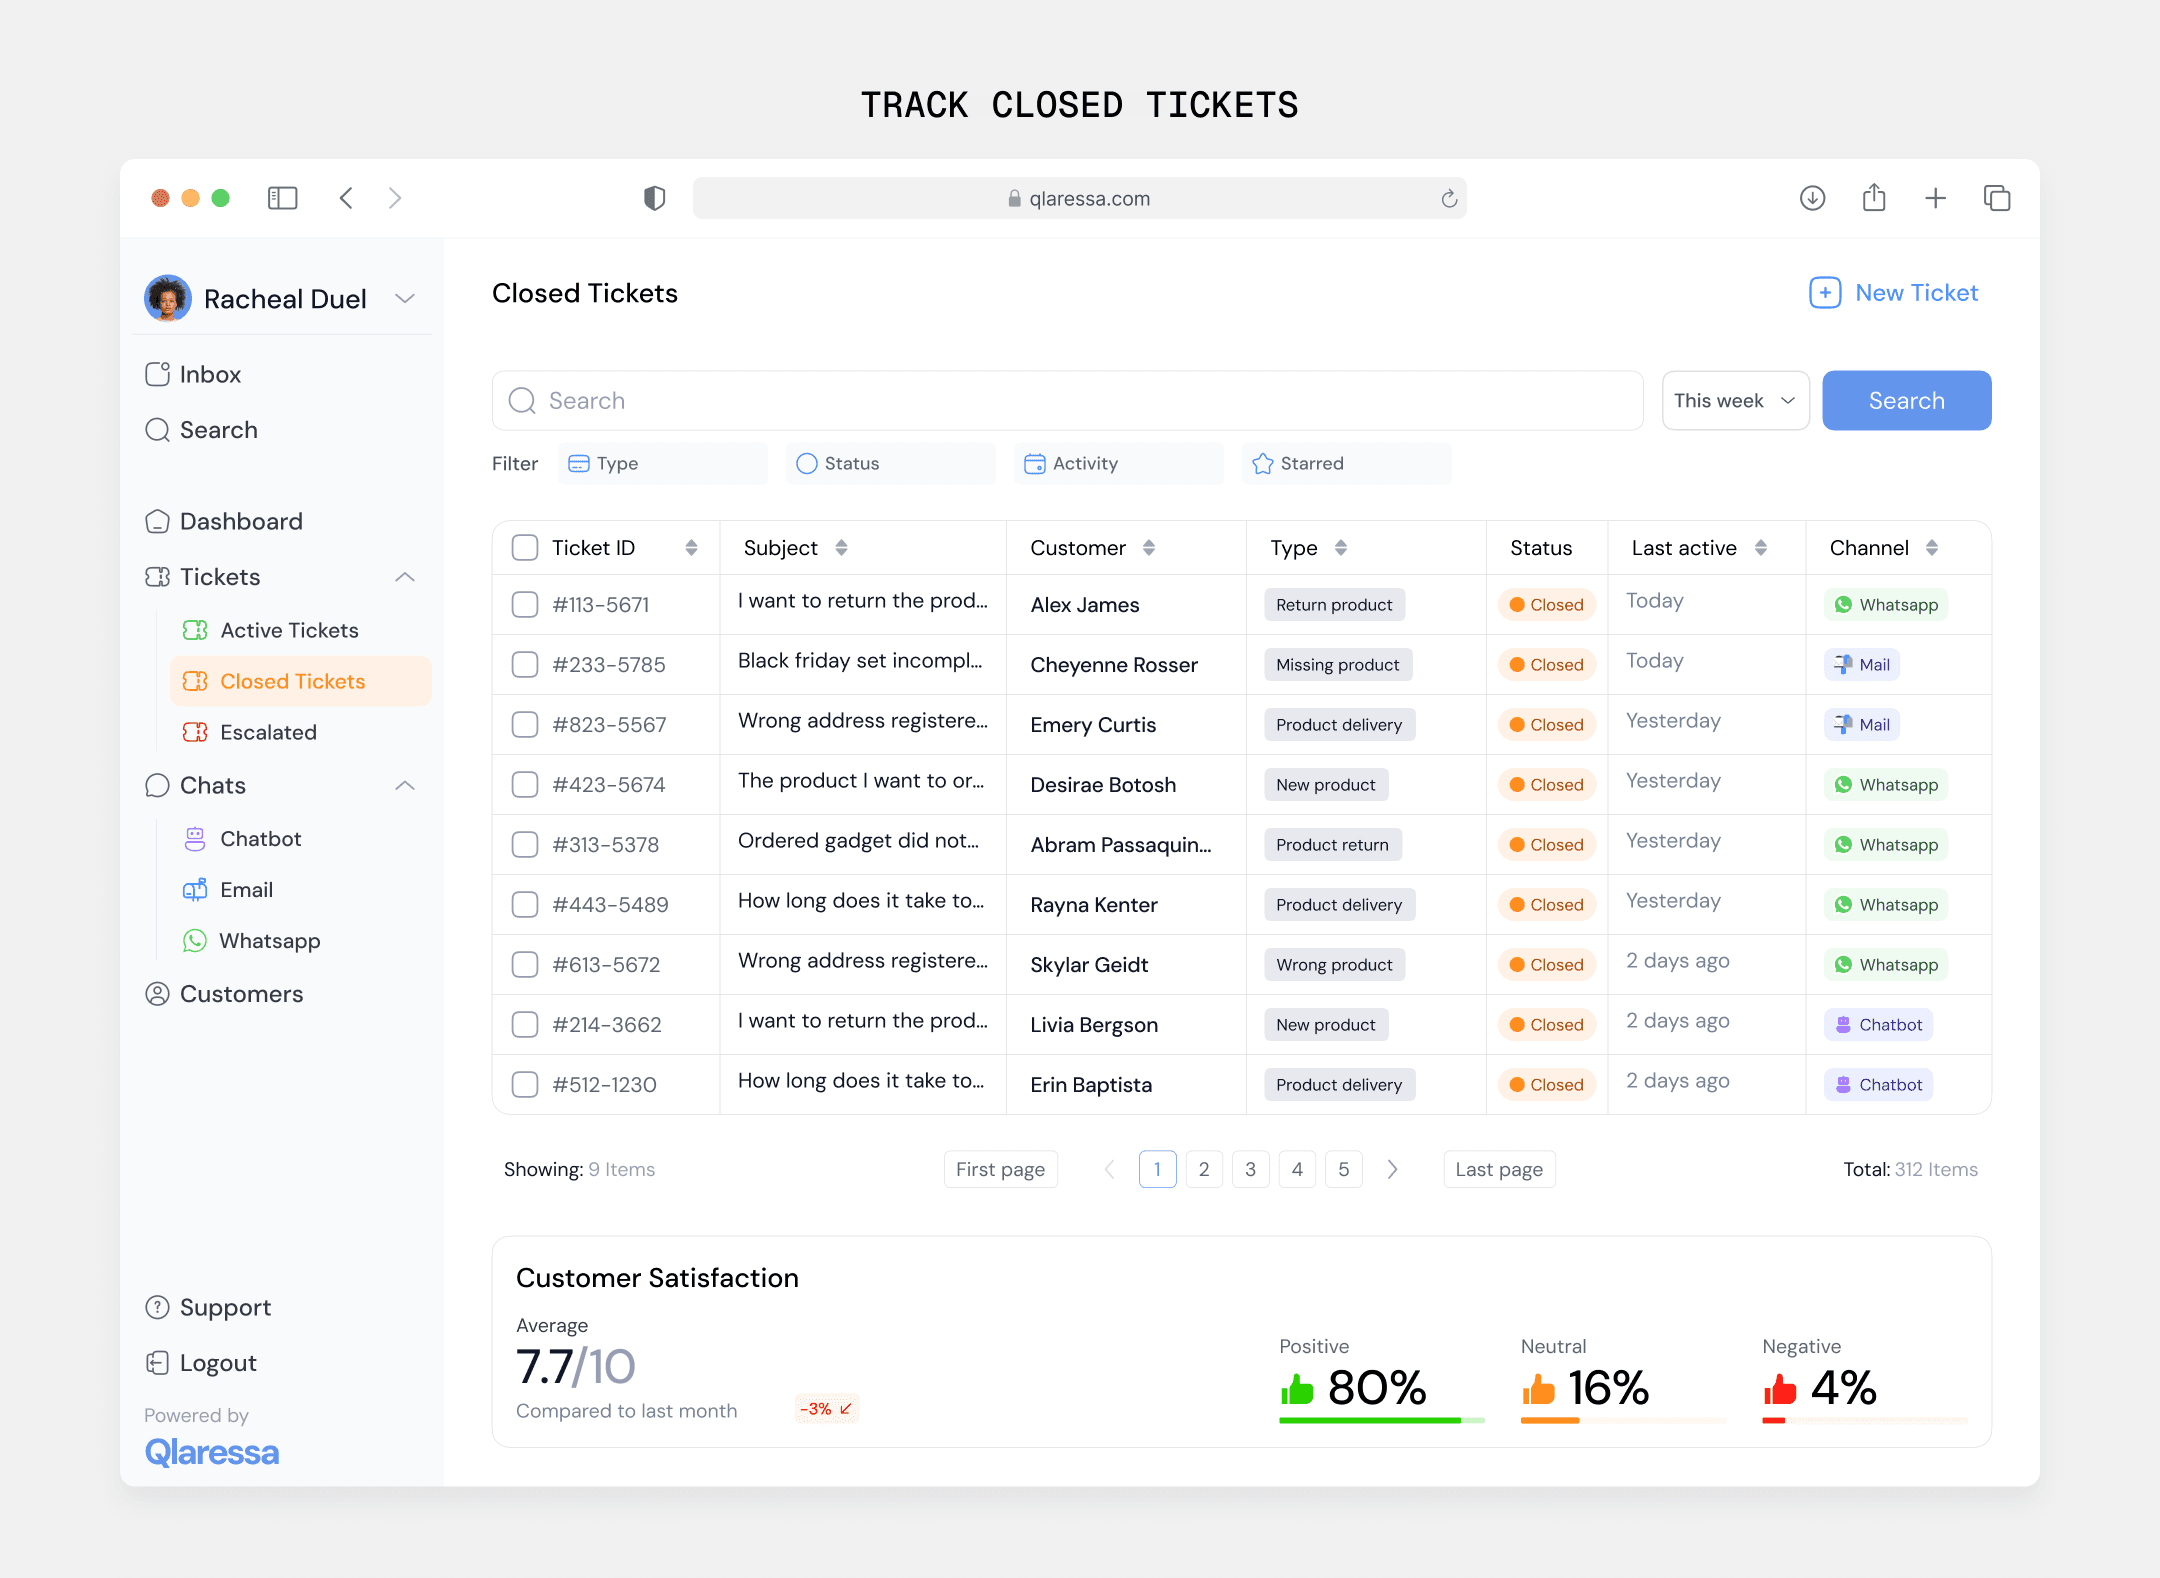Collapse the Tickets section chevron
The image size is (2160, 1578).
click(405, 577)
